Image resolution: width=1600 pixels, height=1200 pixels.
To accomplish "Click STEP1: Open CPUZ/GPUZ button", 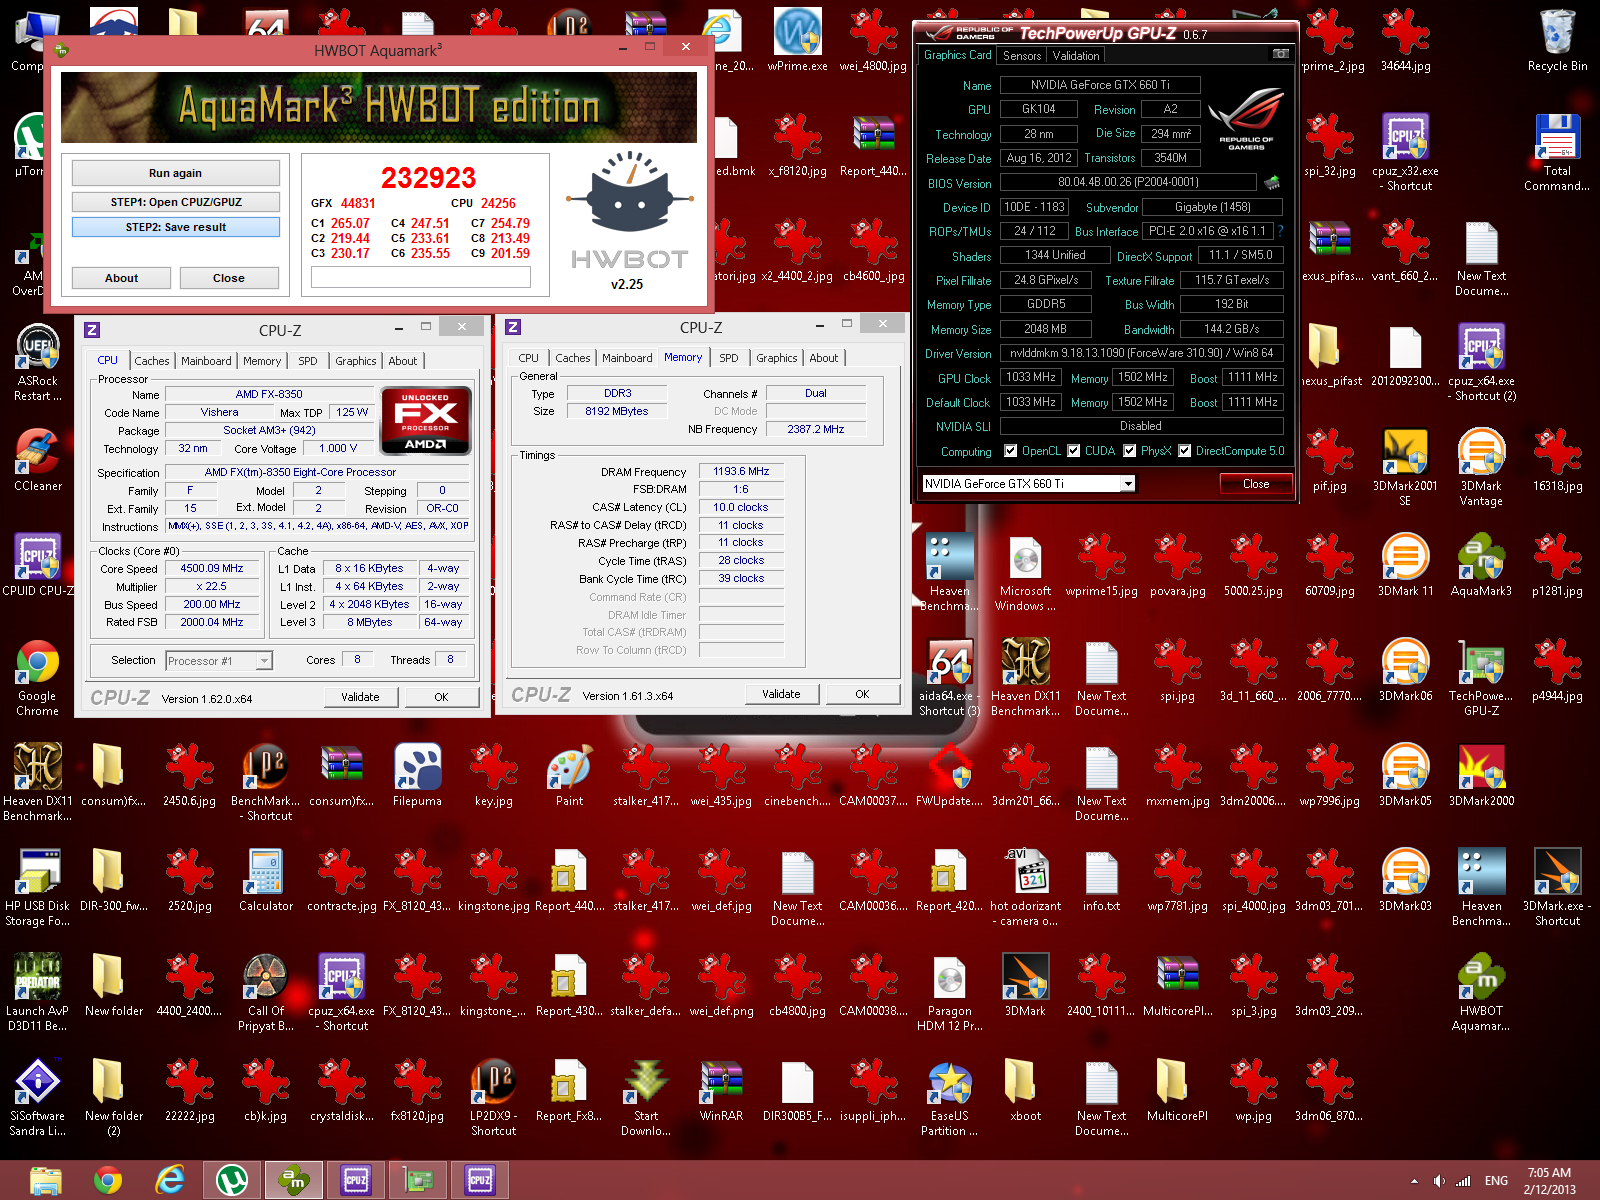I will (175, 202).
